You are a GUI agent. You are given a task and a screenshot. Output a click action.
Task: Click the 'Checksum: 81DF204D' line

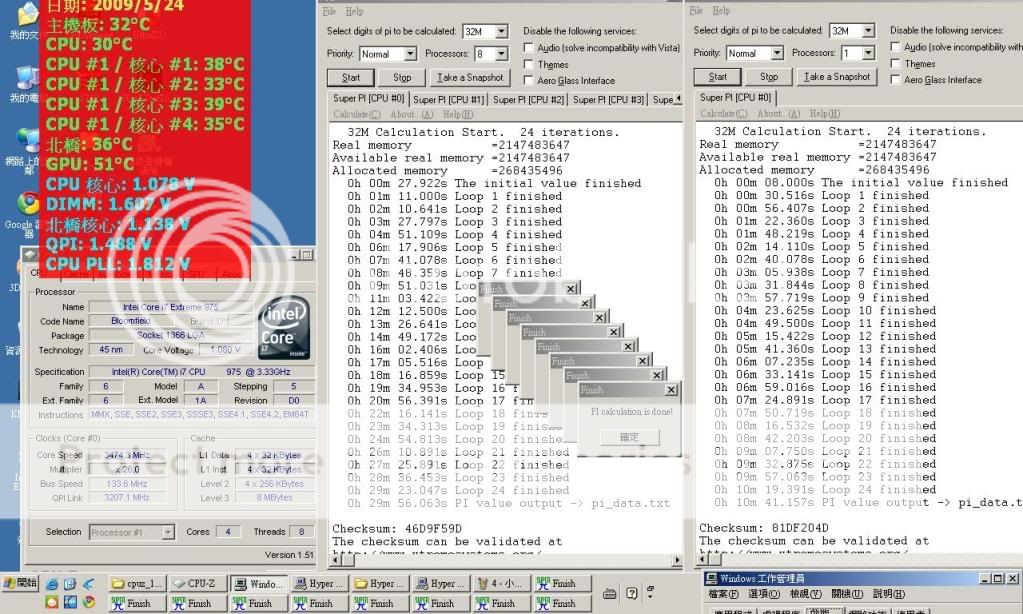(x=764, y=528)
